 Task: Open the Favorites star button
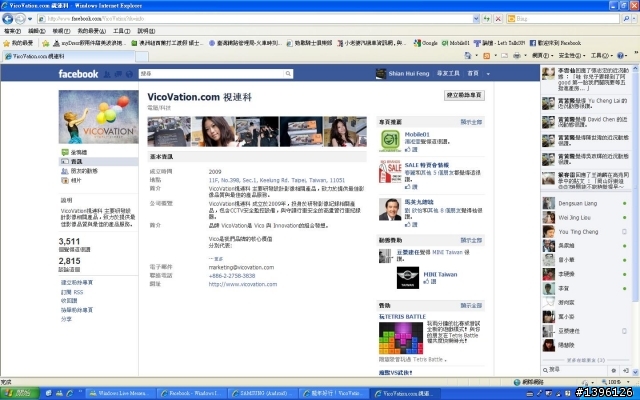coord(18,43)
